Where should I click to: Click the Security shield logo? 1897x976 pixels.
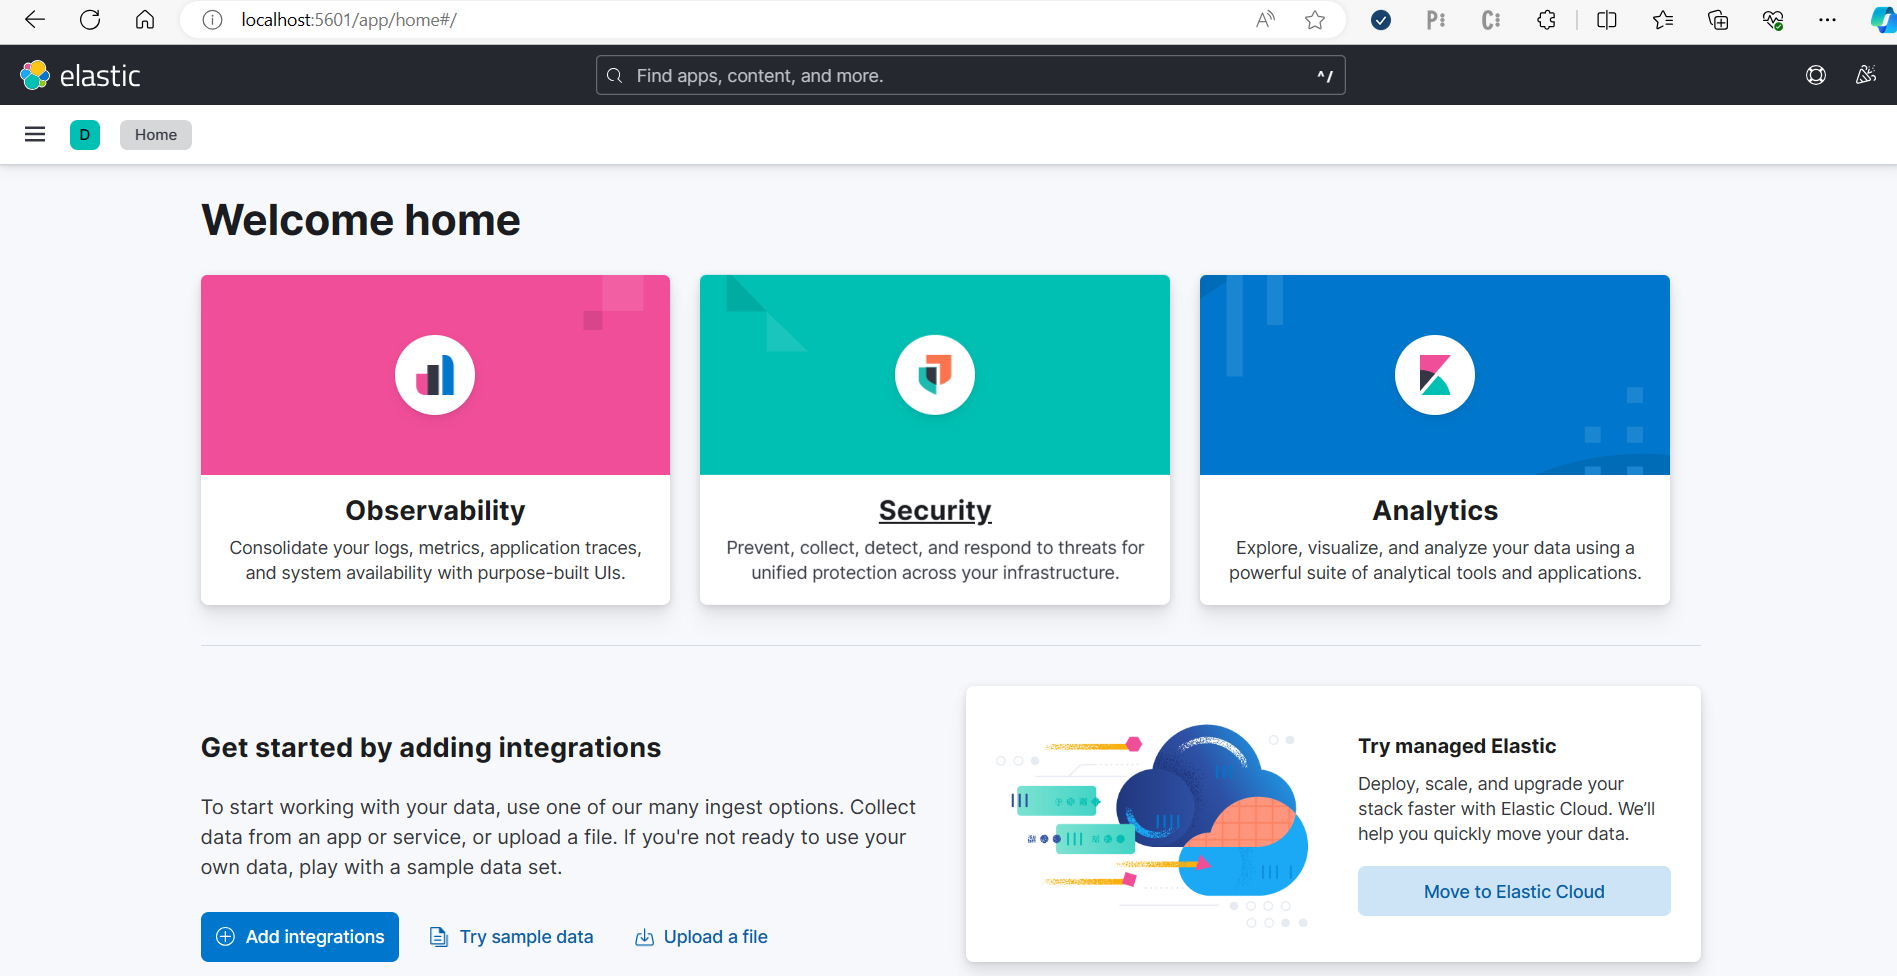(x=935, y=375)
